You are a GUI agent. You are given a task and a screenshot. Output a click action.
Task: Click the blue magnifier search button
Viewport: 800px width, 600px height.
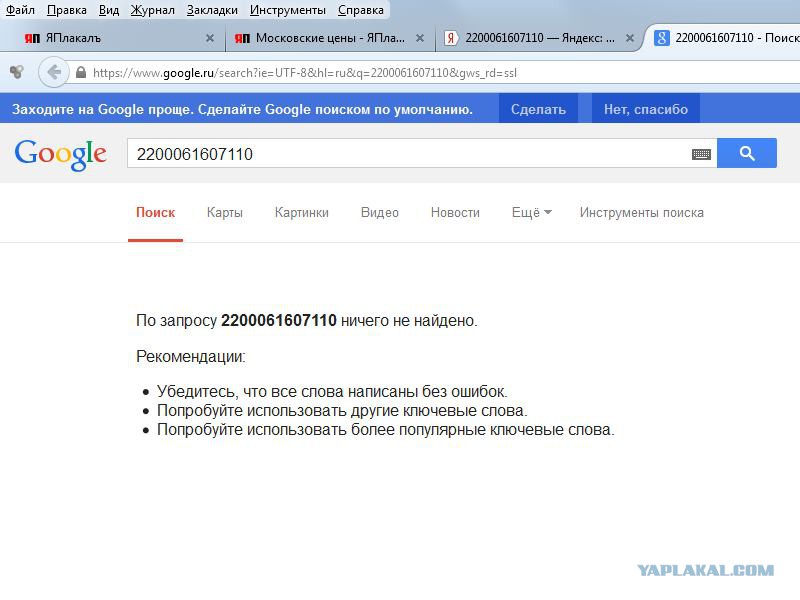(x=746, y=153)
